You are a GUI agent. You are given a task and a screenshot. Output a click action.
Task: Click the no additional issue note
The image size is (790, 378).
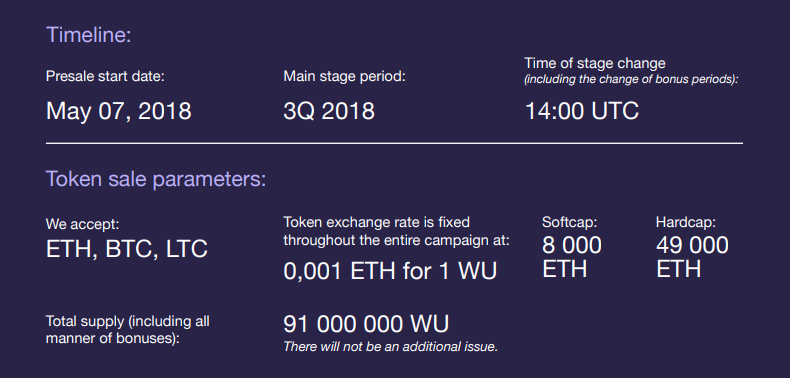(390, 347)
